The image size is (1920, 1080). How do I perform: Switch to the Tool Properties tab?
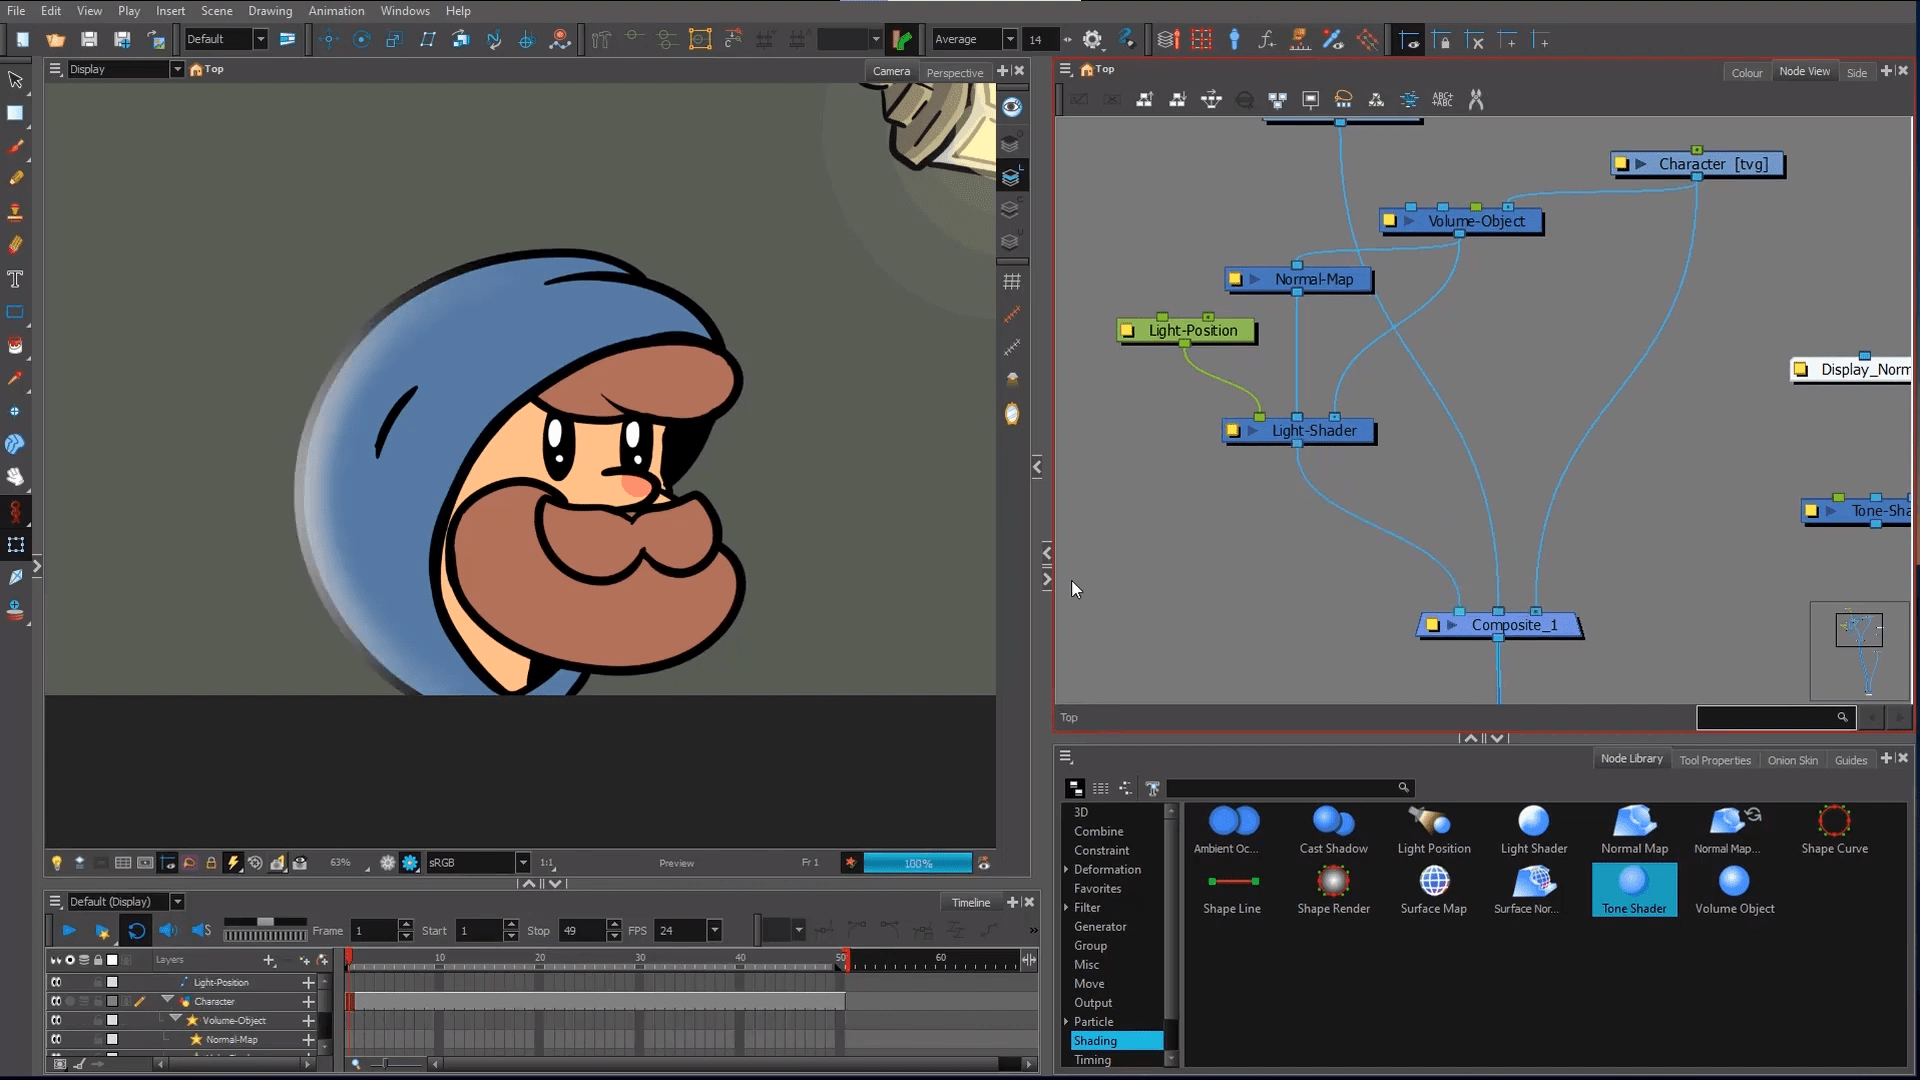[1714, 760]
